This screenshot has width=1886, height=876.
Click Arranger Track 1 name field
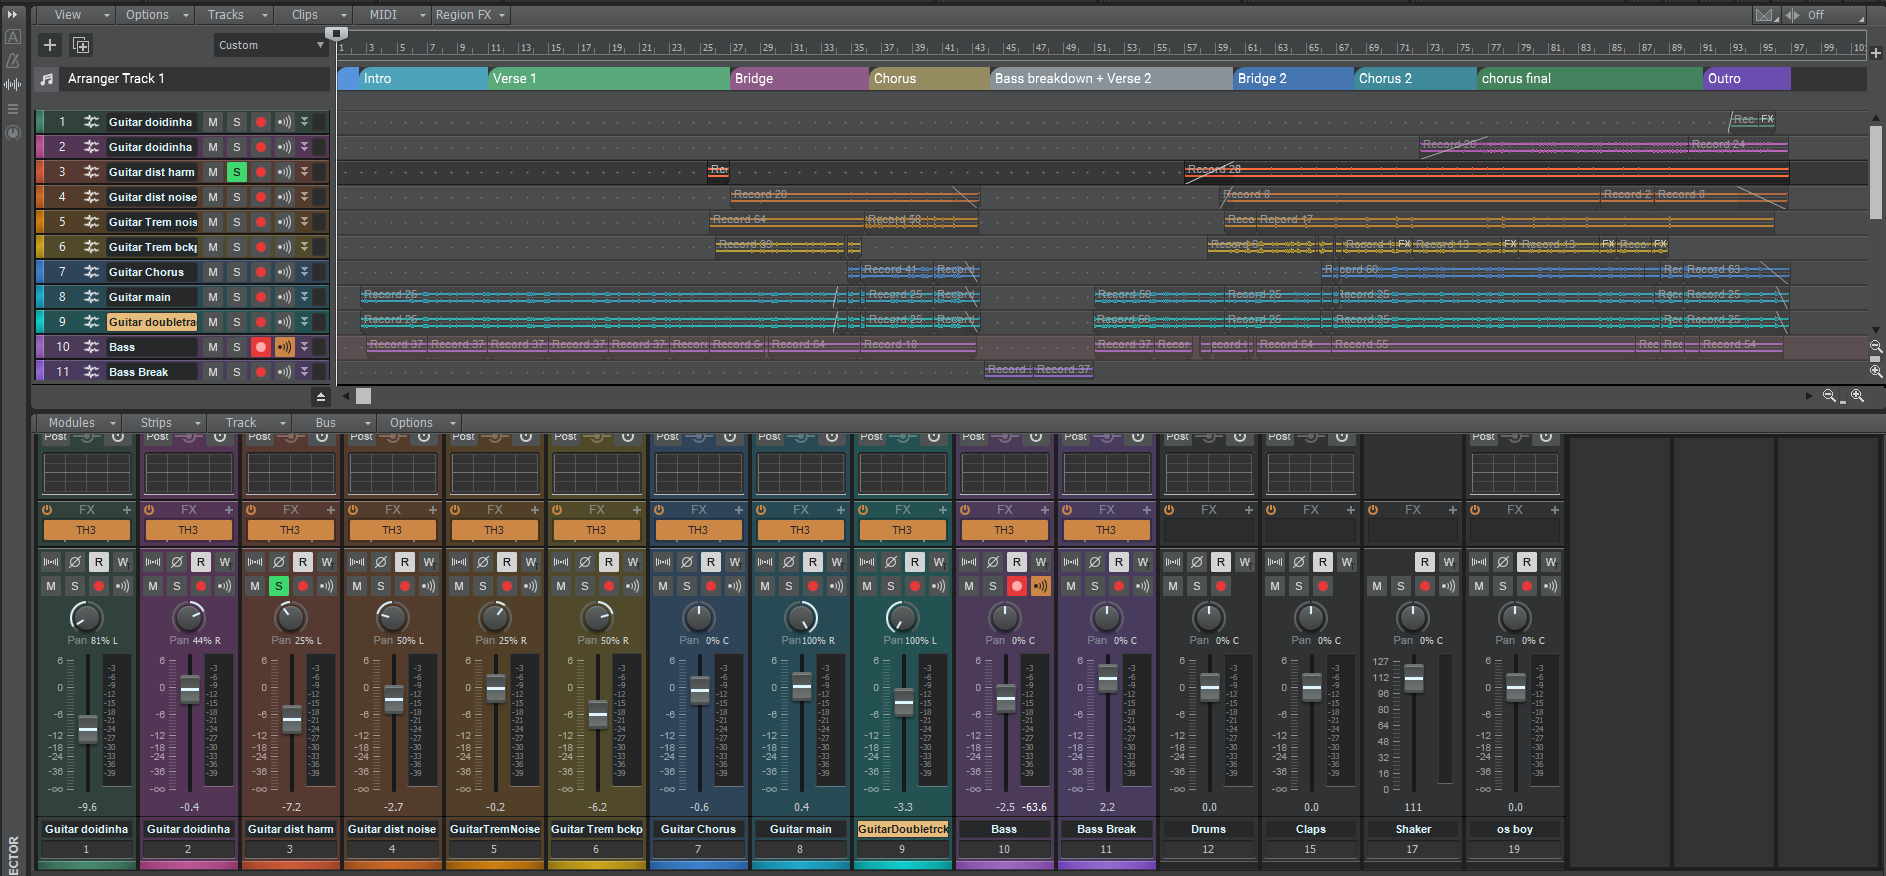point(195,79)
